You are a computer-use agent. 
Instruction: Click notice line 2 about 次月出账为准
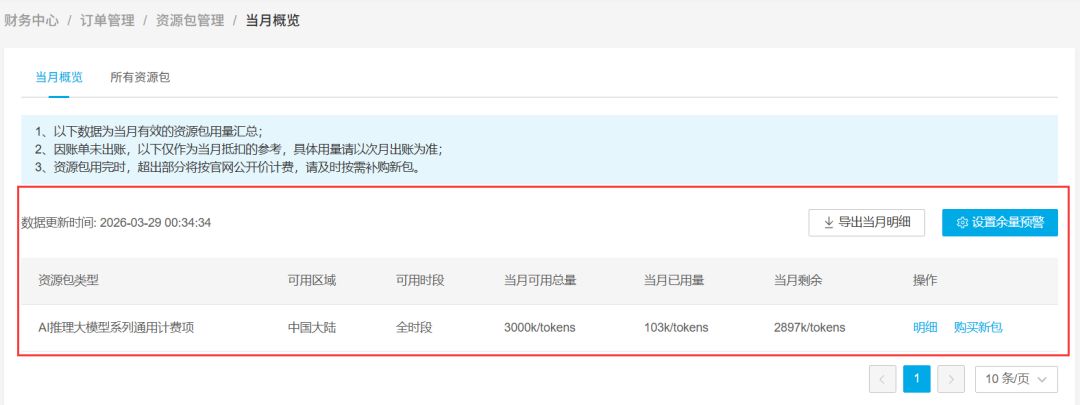(x=238, y=149)
